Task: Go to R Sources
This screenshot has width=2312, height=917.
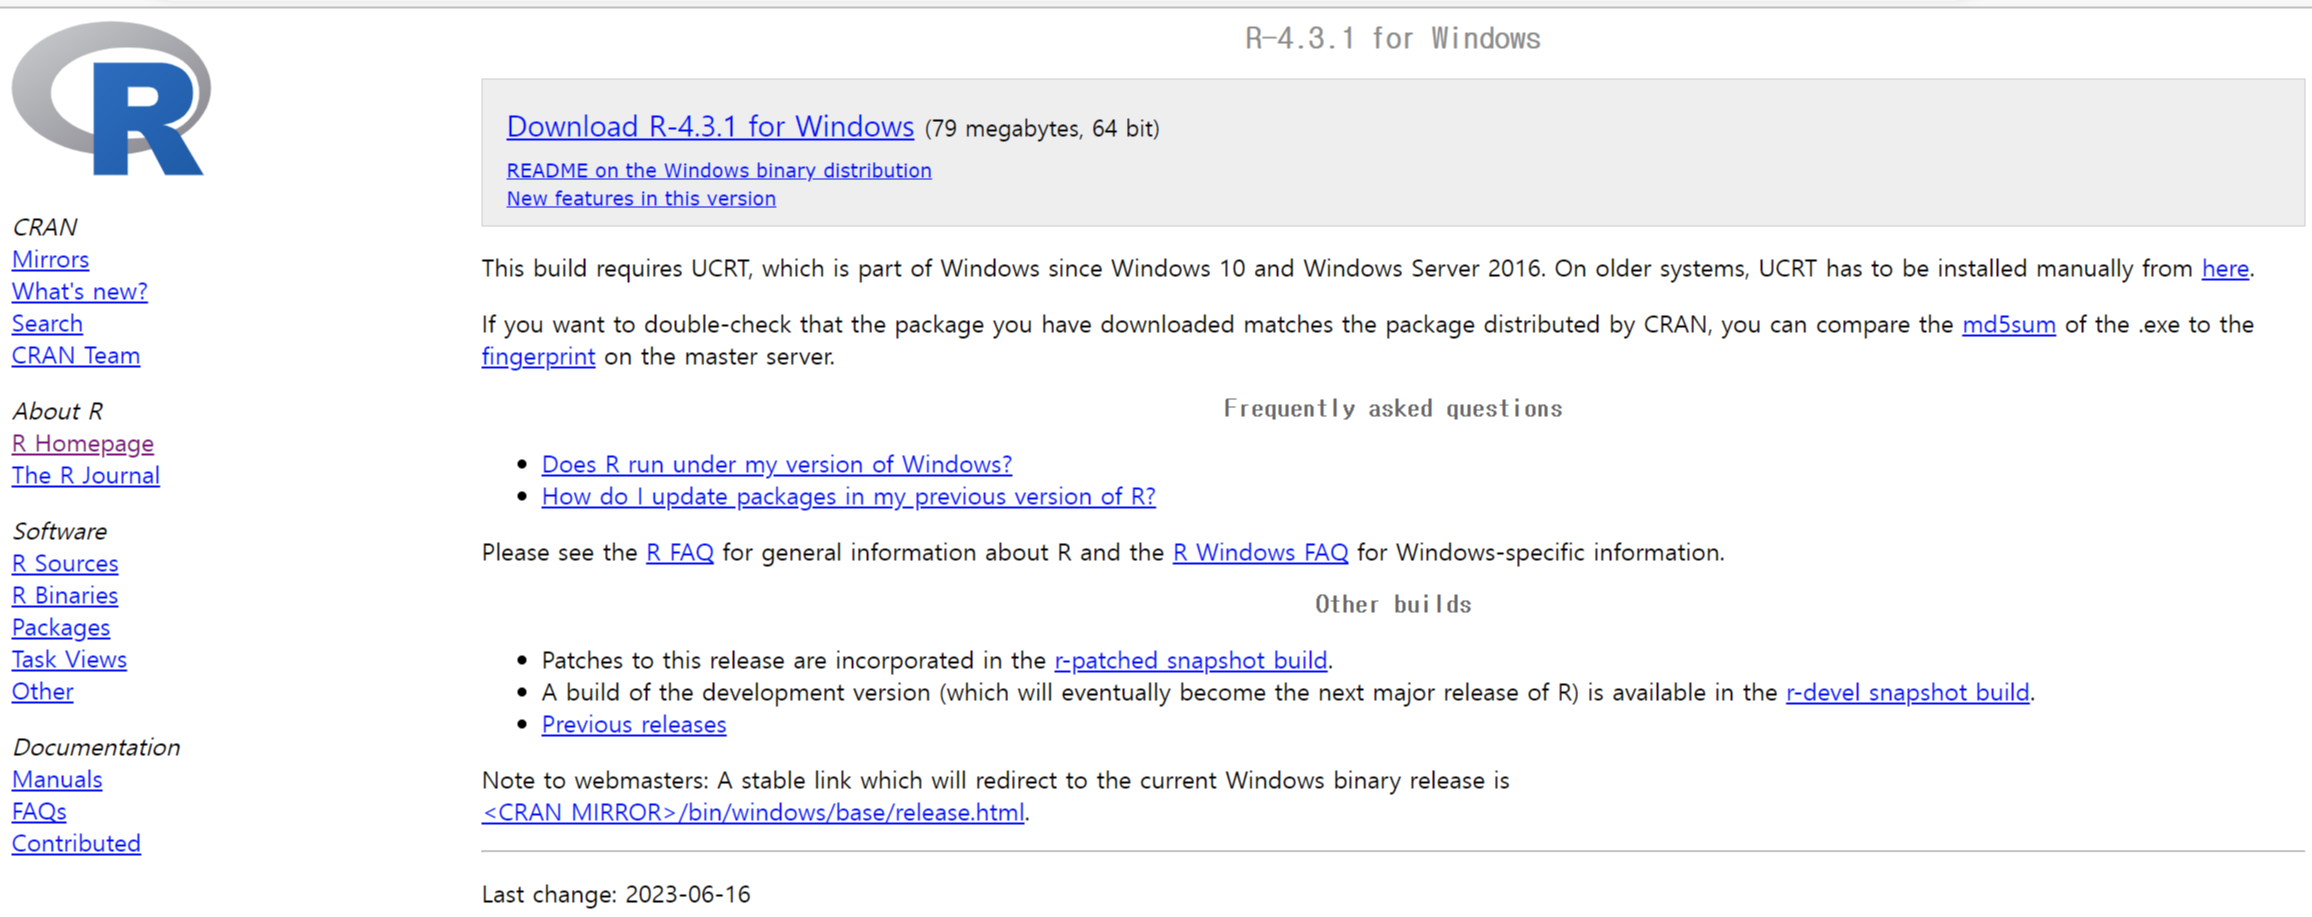Action: [x=65, y=564]
